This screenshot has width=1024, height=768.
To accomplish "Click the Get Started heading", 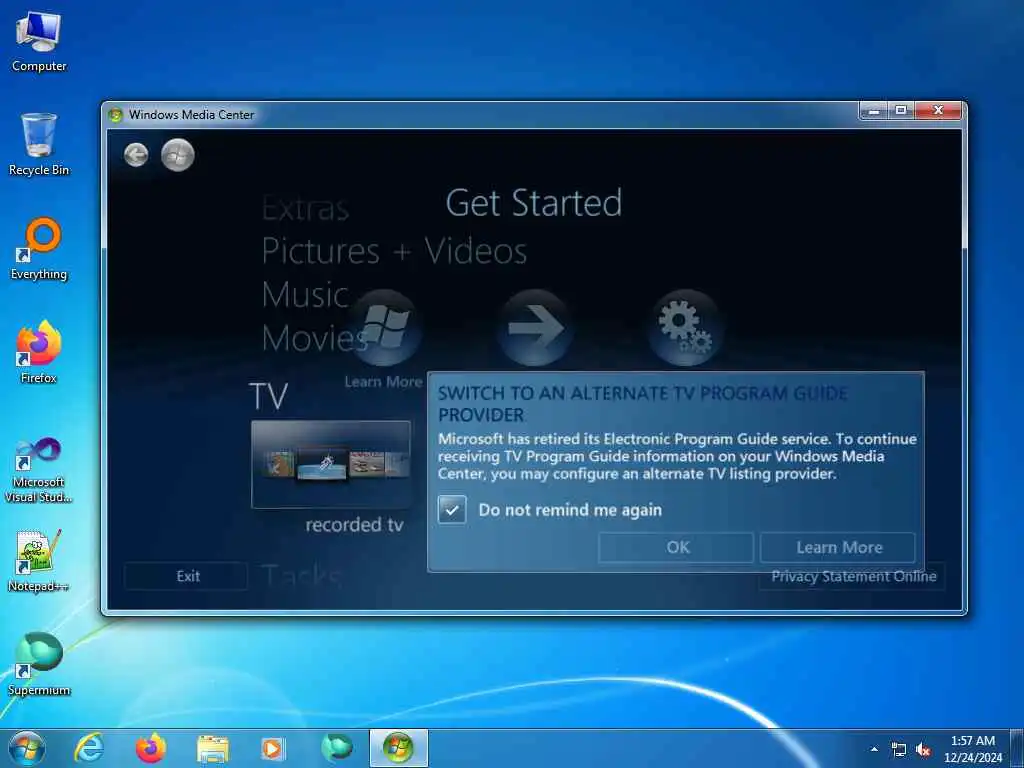I will tap(534, 202).
